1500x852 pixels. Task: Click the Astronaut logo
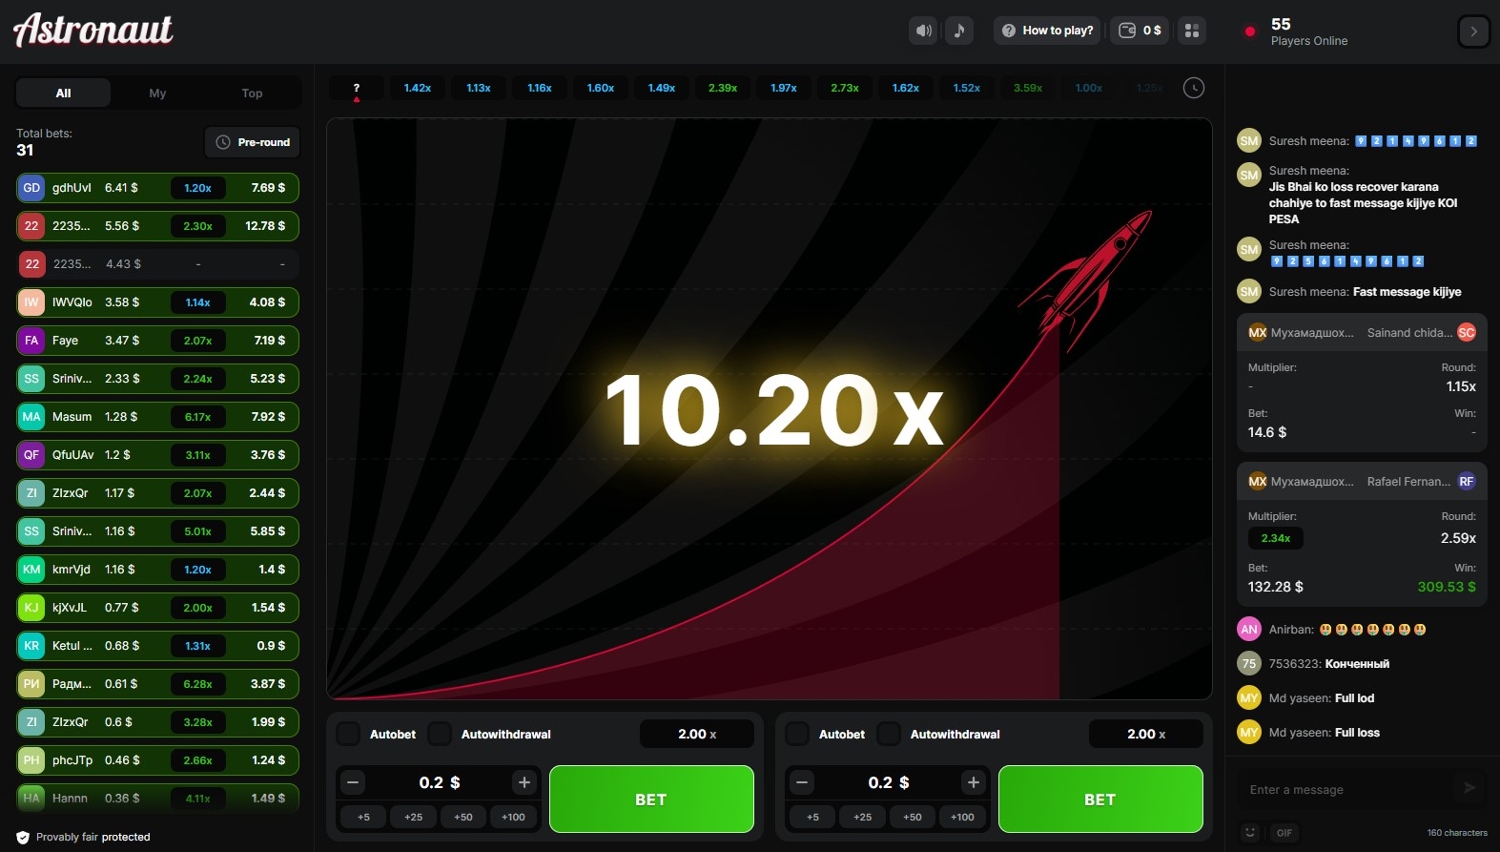(x=93, y=30)
